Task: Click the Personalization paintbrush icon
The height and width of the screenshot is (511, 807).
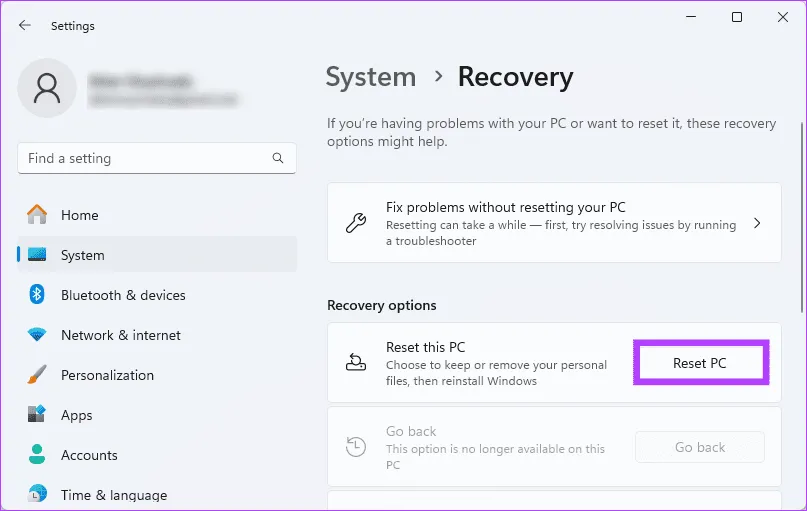Action: (x=37, y=375)
